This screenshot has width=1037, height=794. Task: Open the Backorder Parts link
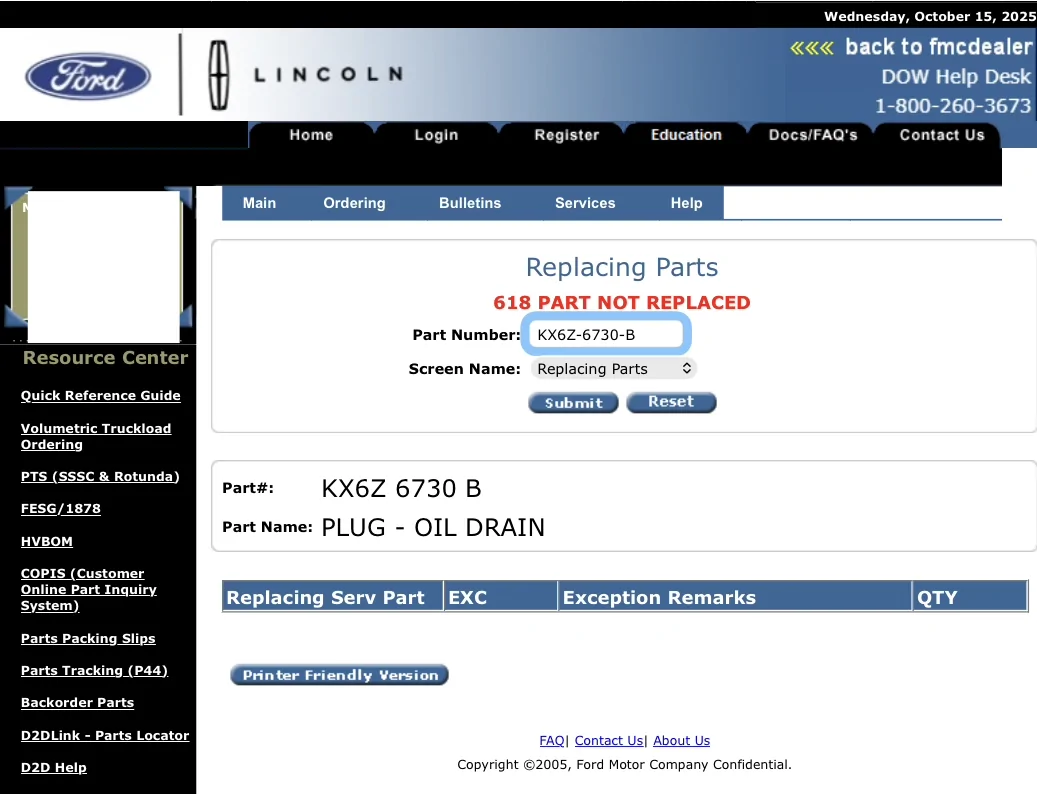[77, 703]
